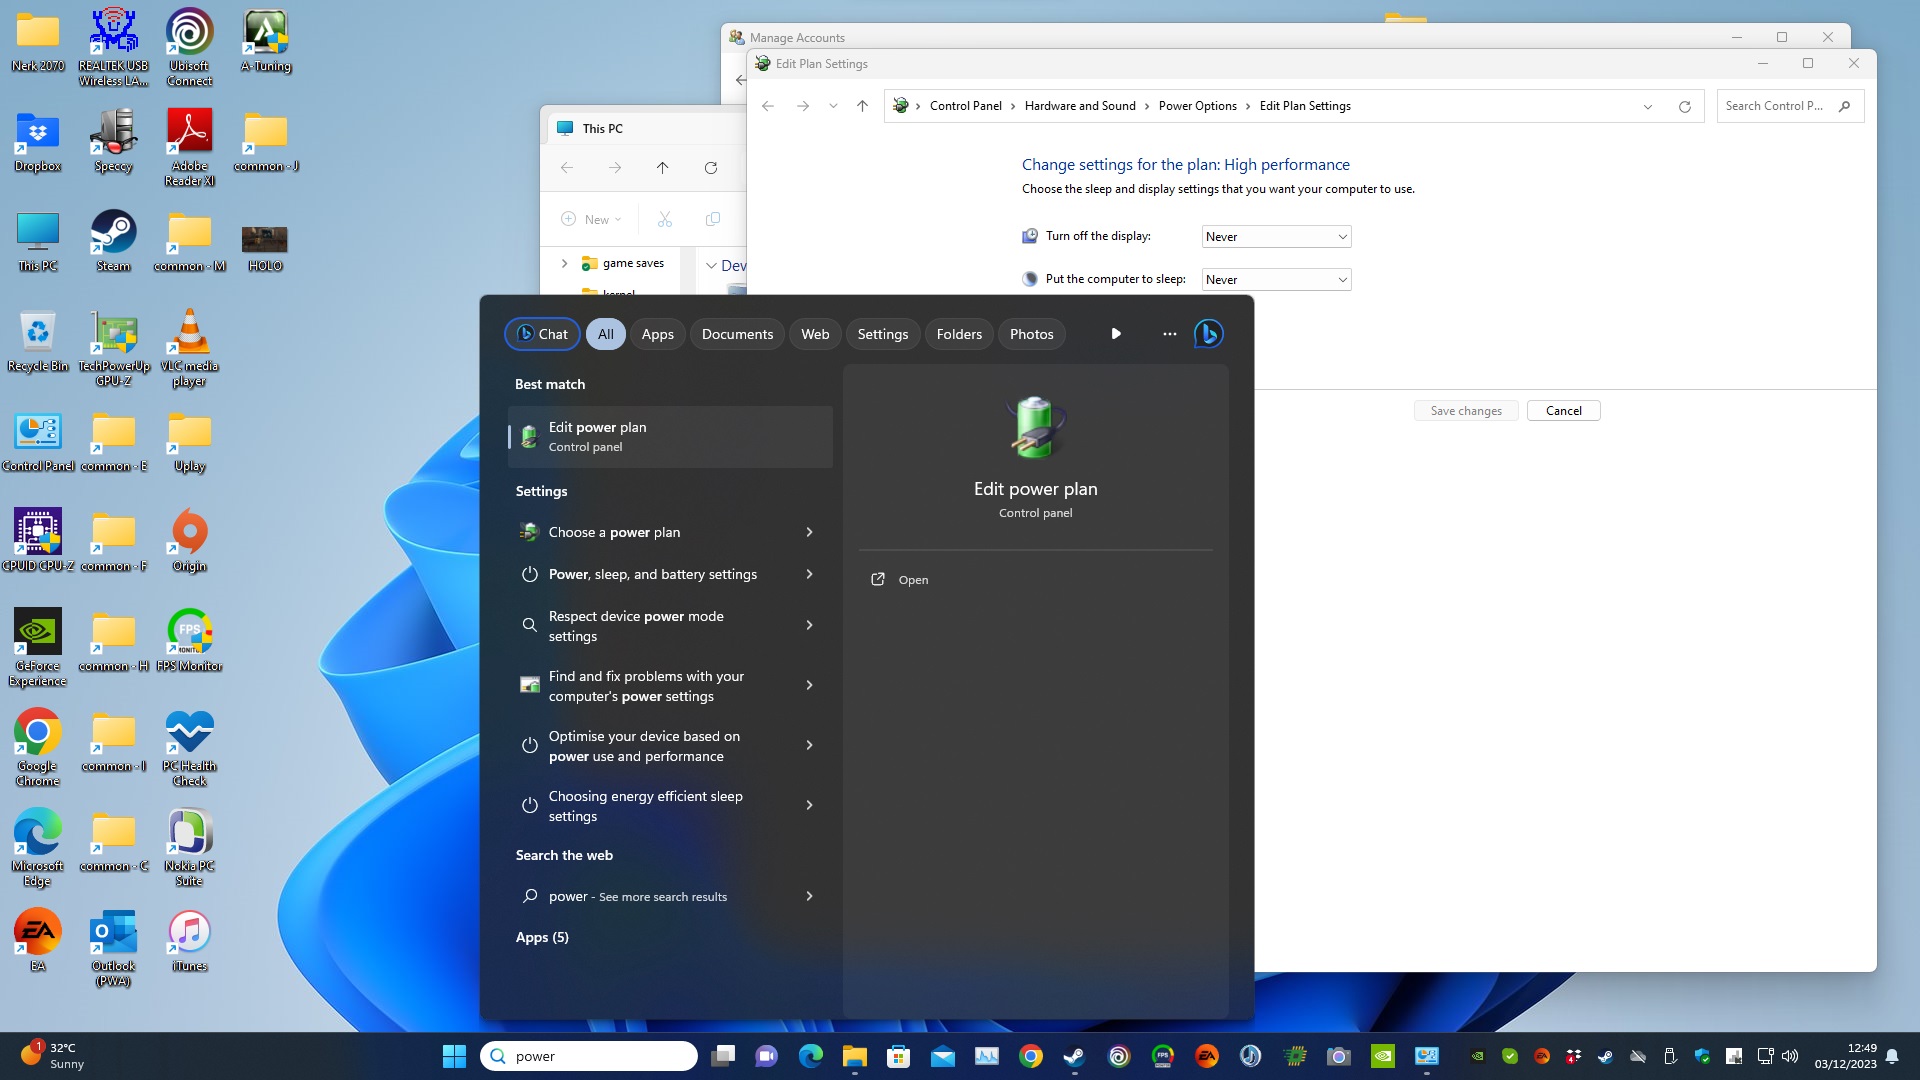Click the Documents search filter tab
This screenshot has height=1080, width=1920.
tap(737, 334)
